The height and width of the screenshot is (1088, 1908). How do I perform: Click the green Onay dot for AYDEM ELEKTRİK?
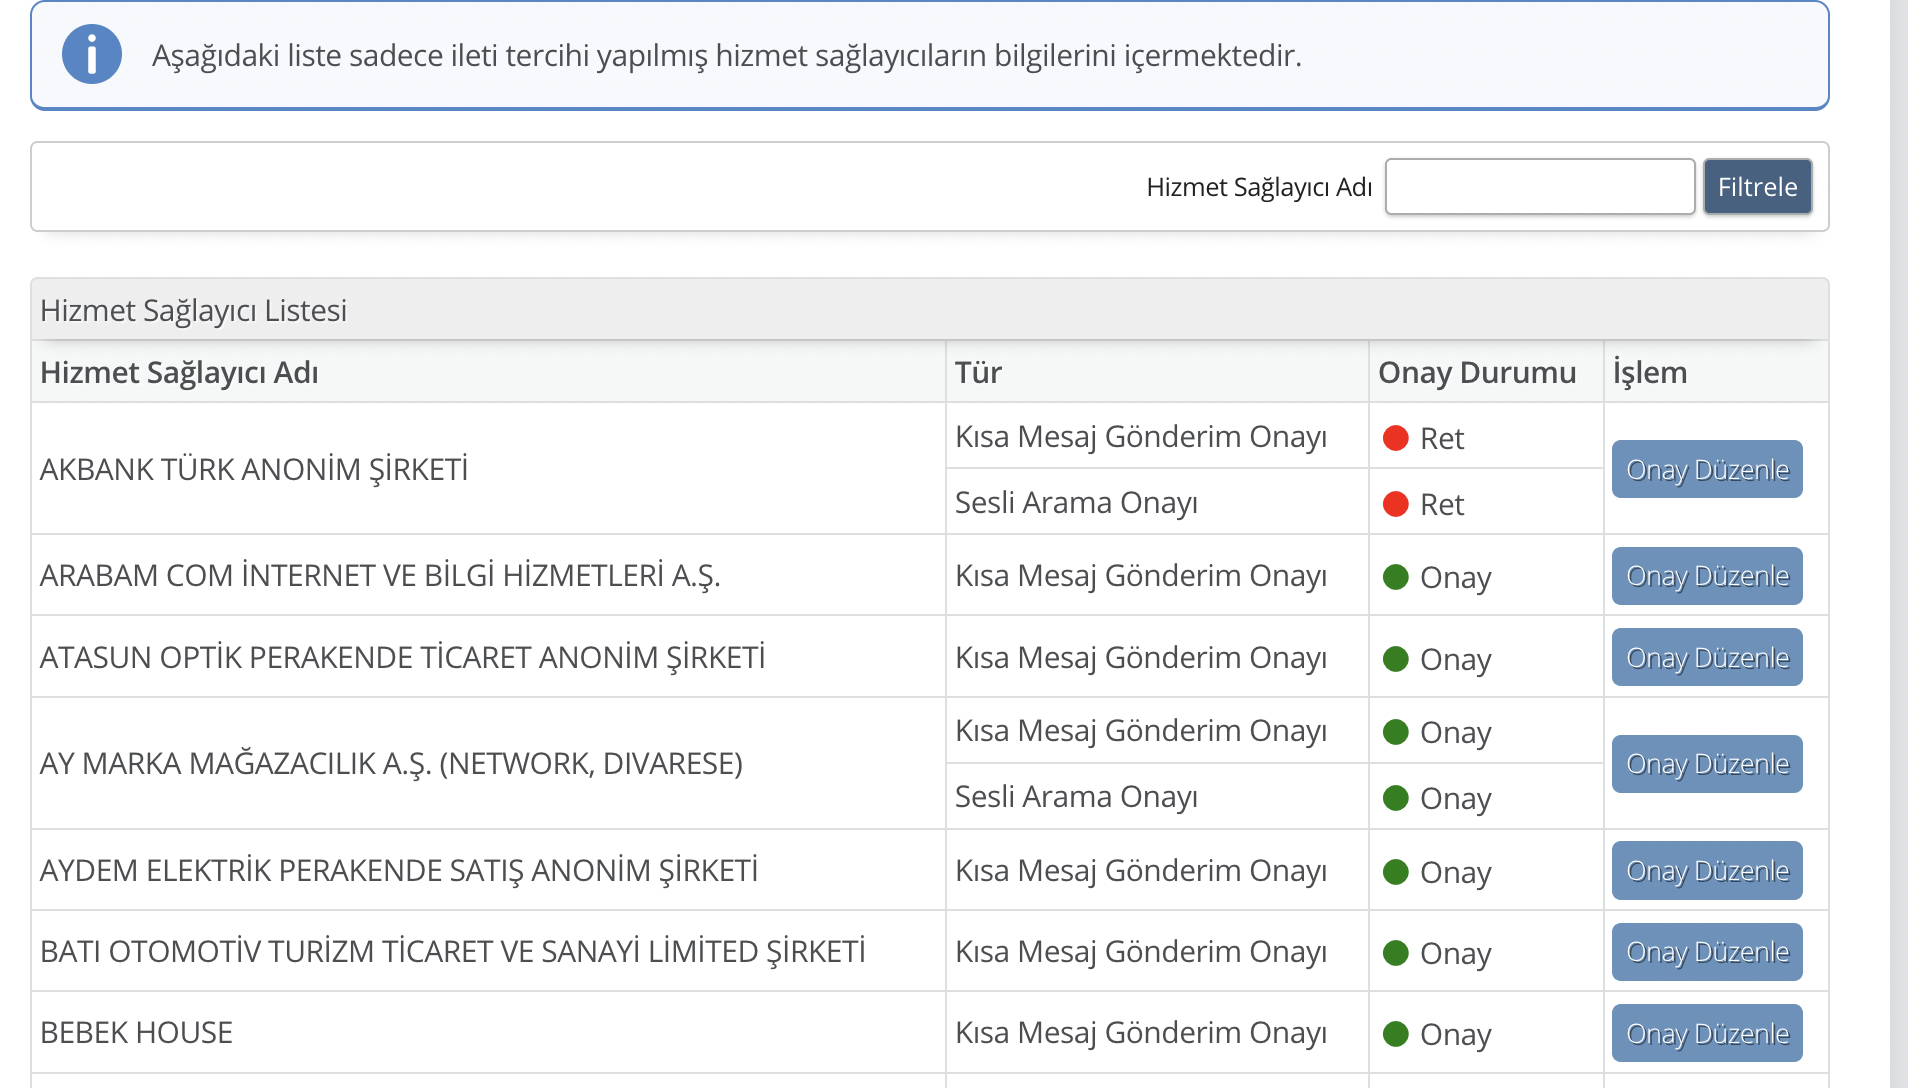1396,872
